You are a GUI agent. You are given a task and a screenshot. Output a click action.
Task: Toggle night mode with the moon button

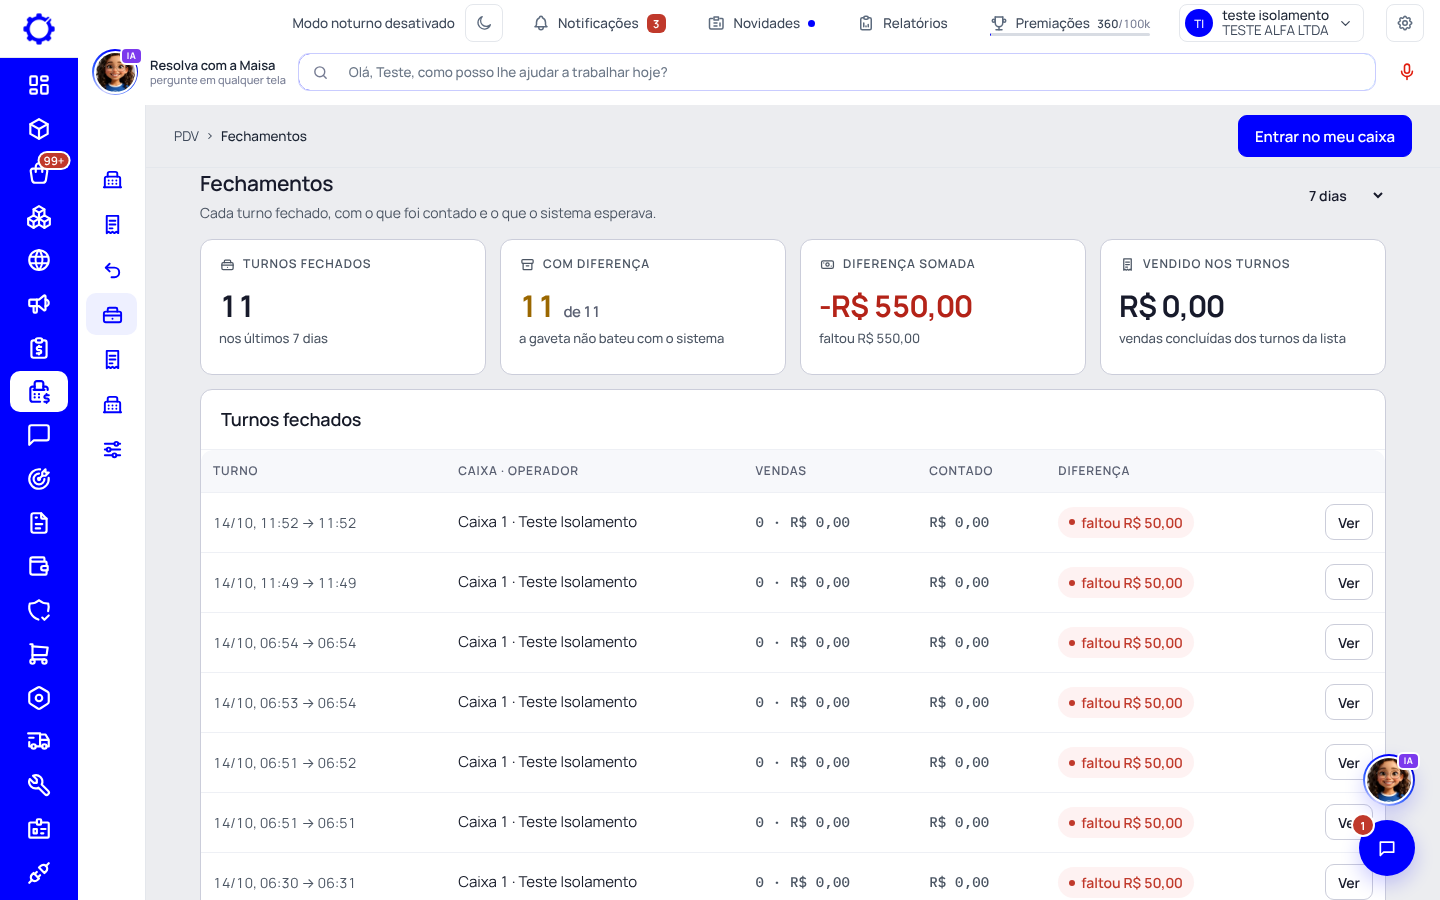[484, 23]
